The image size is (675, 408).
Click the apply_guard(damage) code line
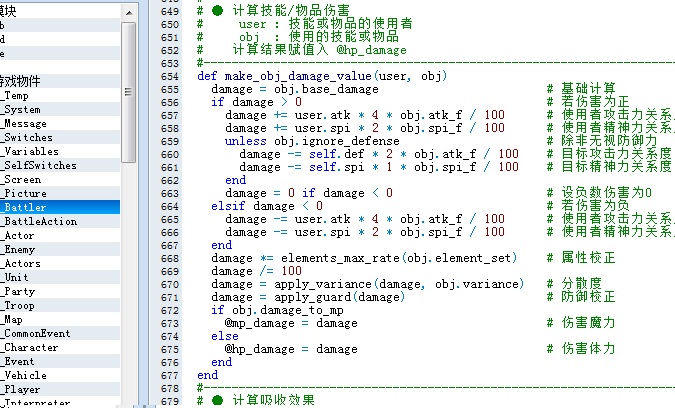(x=307, y=297)
